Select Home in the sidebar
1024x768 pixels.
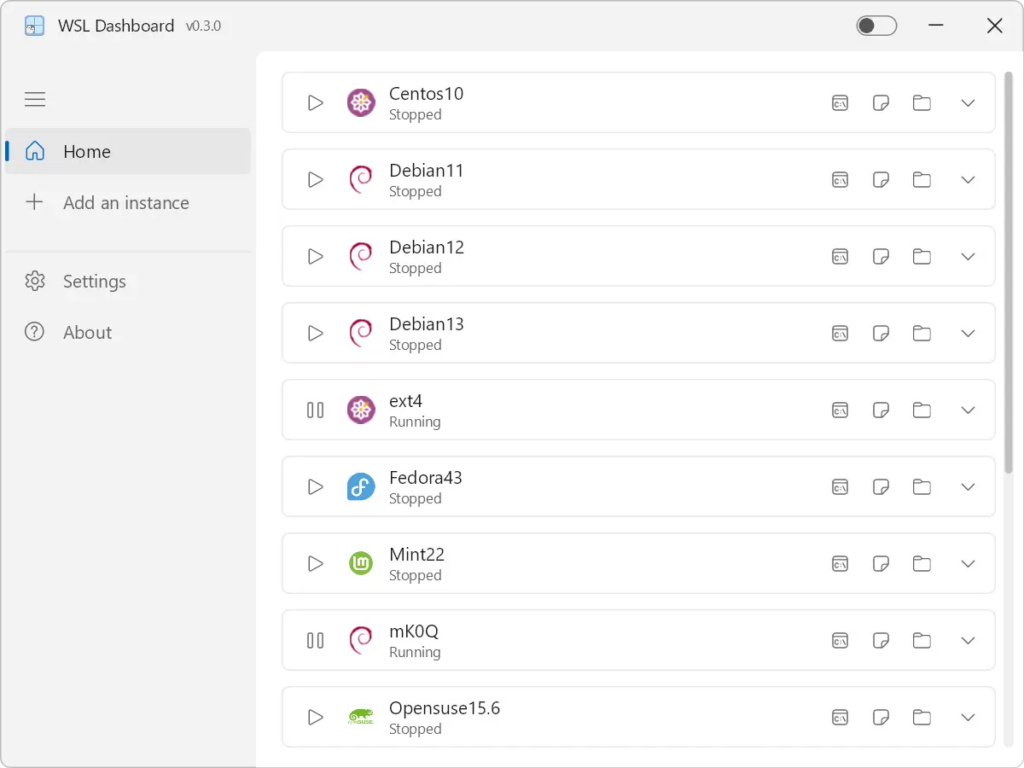(86, 151)
